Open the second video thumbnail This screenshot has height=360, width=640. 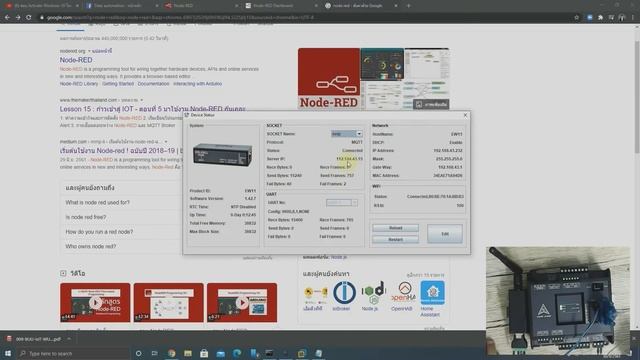pos(169,302)
